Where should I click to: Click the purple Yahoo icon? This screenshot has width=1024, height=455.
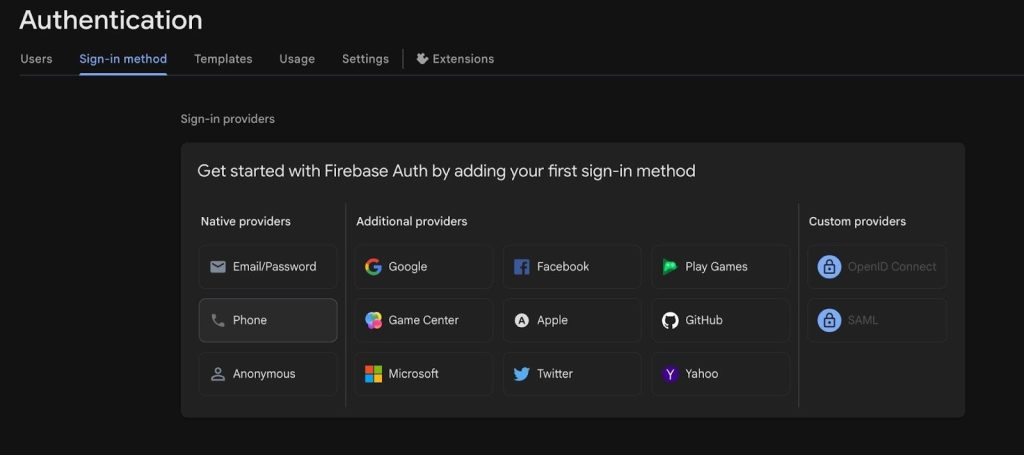[x=670, y=374]
